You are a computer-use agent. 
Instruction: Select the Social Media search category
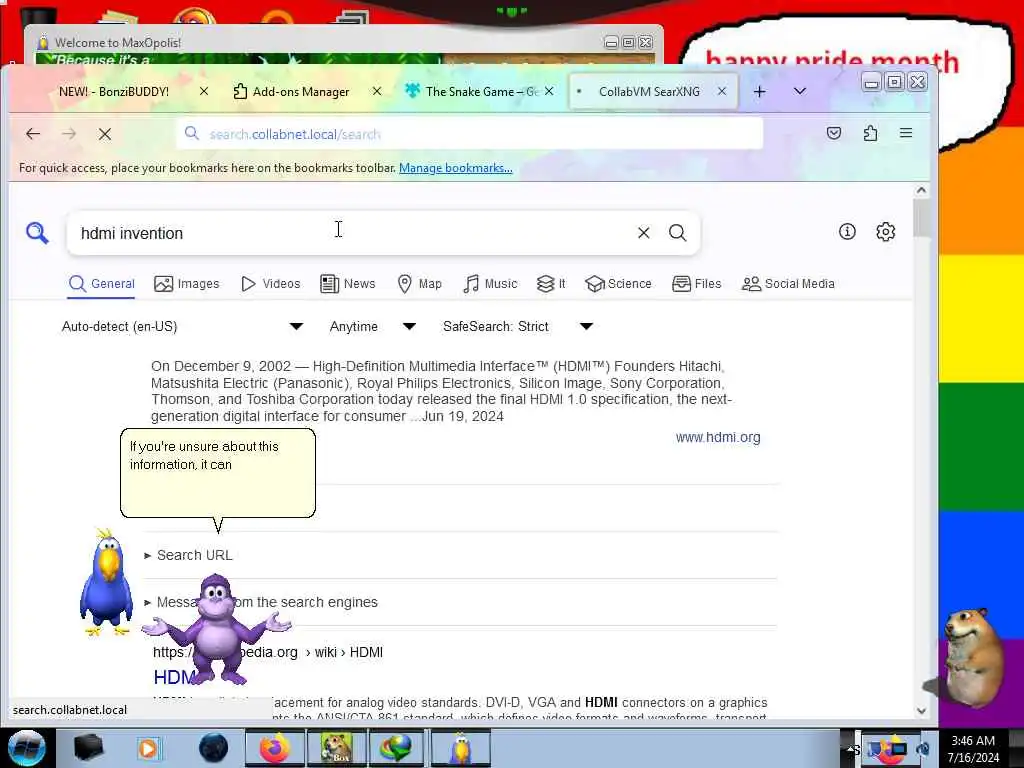(788, 284)
